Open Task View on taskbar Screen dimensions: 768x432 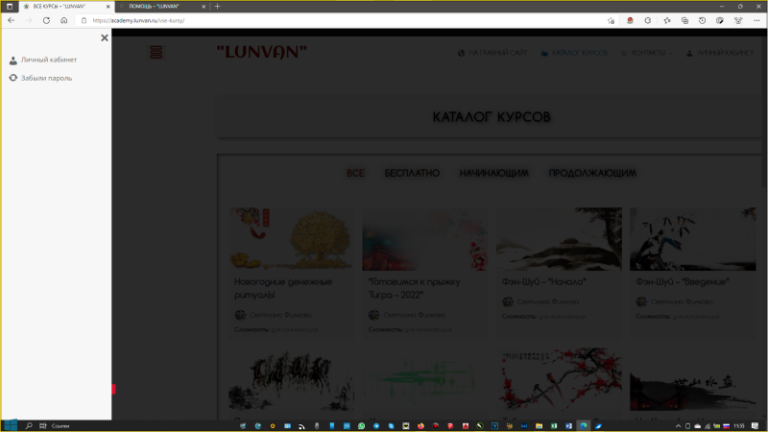tap(43, 426)
